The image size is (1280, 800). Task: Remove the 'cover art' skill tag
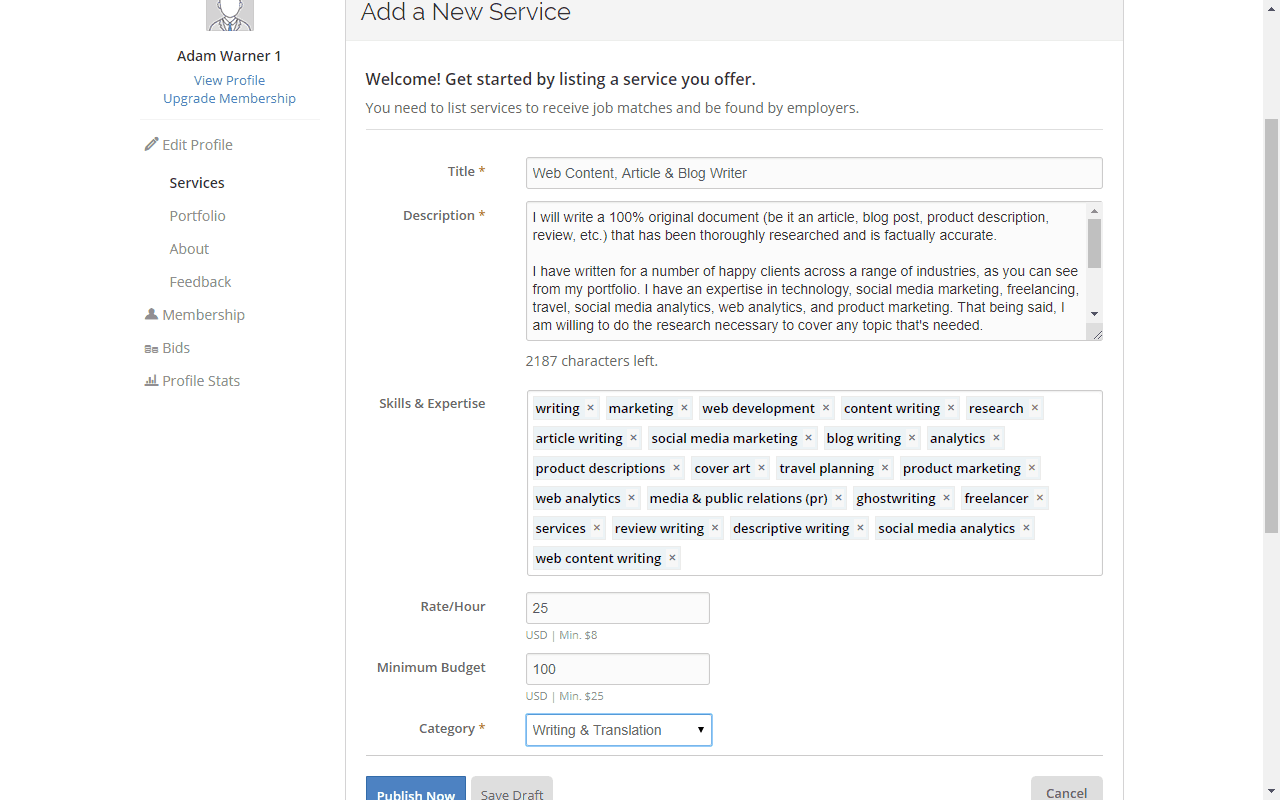coord(761,468)
